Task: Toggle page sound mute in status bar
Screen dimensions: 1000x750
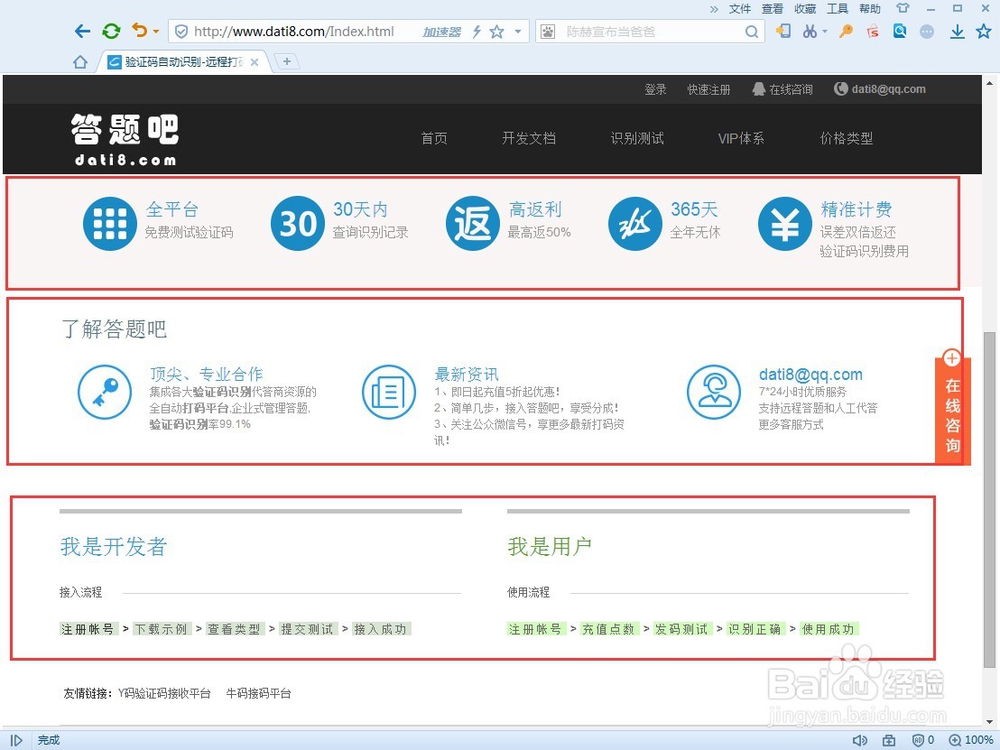Action: [x=860, y=740]
